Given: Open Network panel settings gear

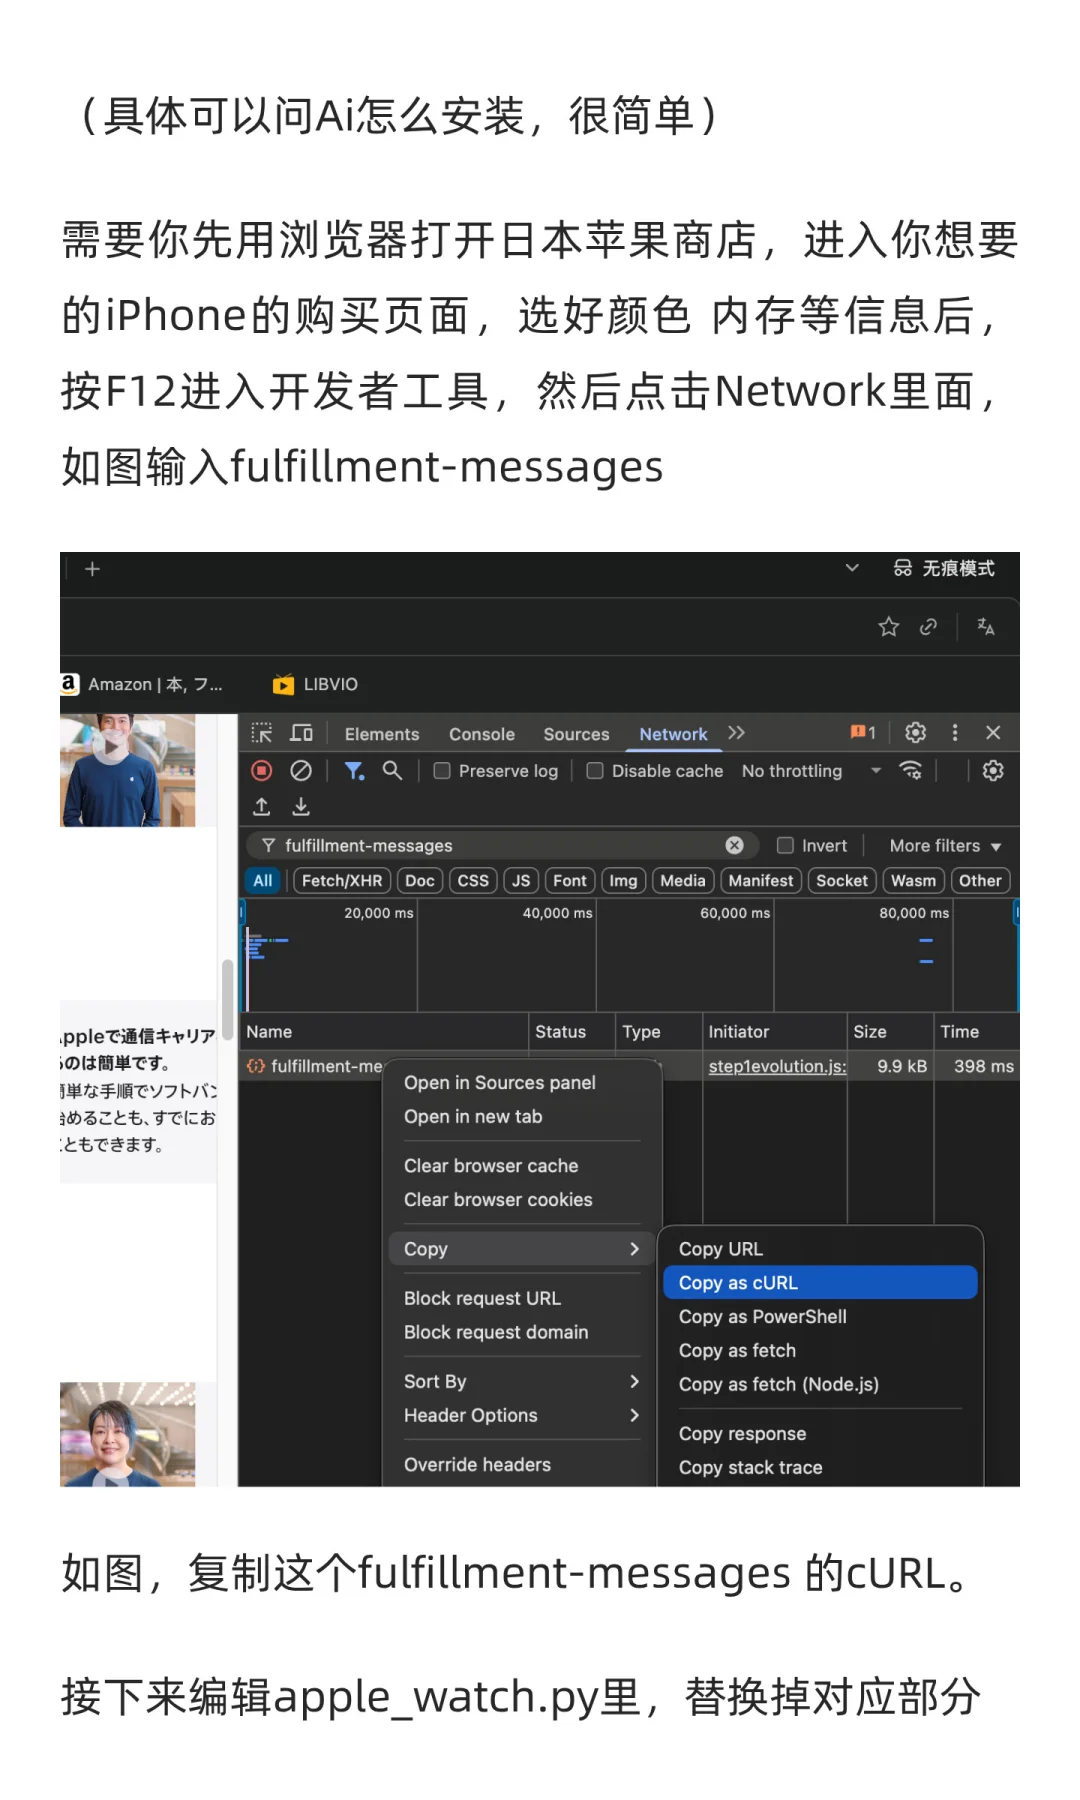Looking at the screenshot, I should (993, 771).
